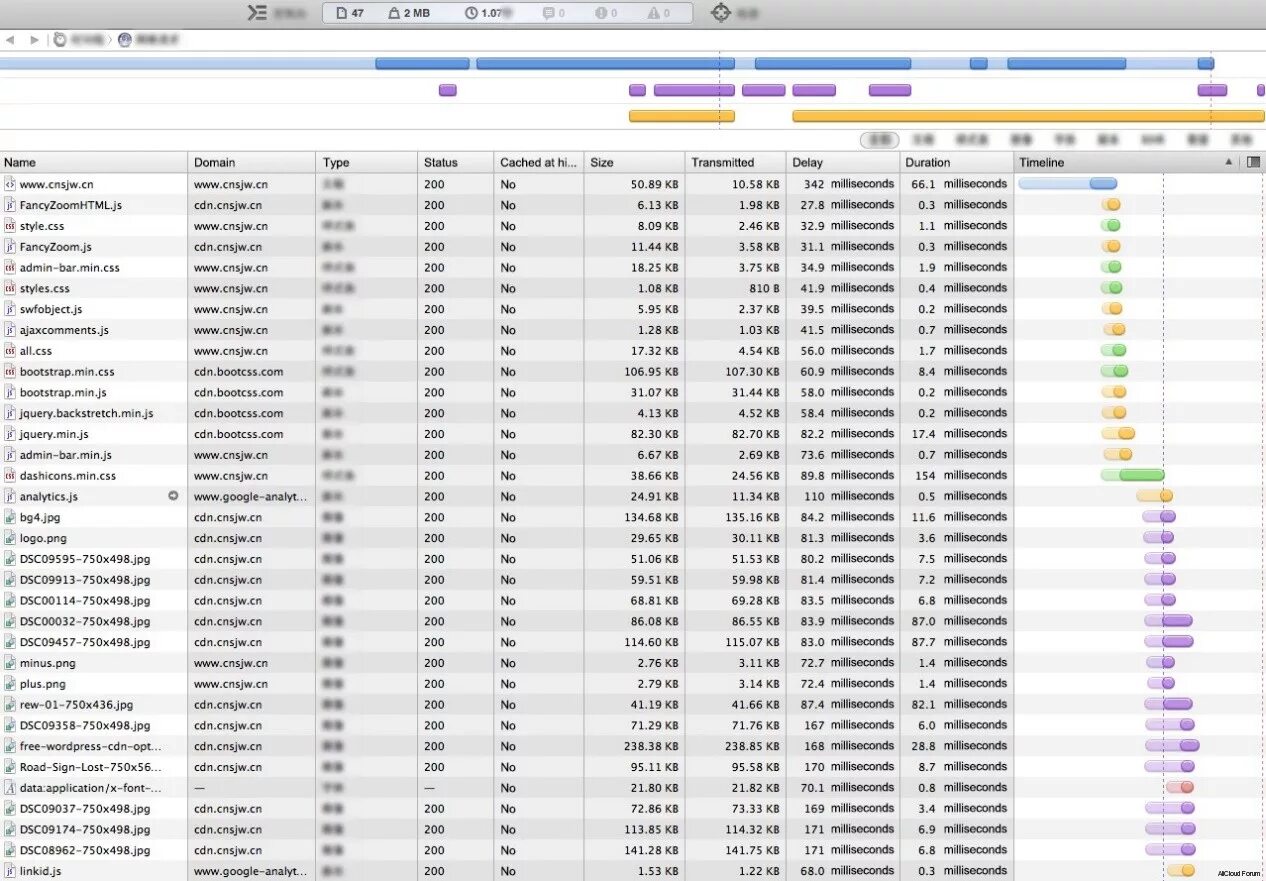Select the DSC08962-750x498.jpg row

[633, 850]
